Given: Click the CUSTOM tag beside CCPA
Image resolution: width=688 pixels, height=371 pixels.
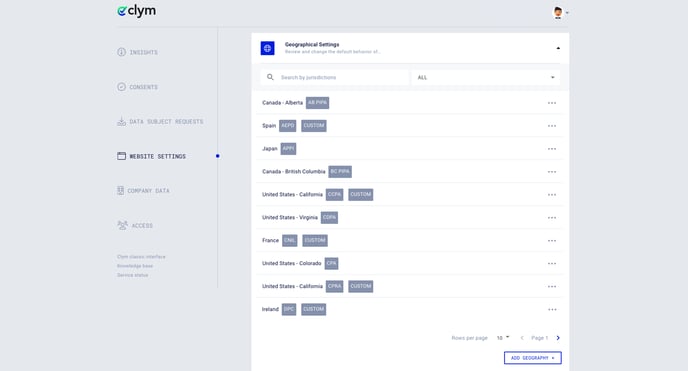Looking at the screenshot, I should (x=361, y=194).
